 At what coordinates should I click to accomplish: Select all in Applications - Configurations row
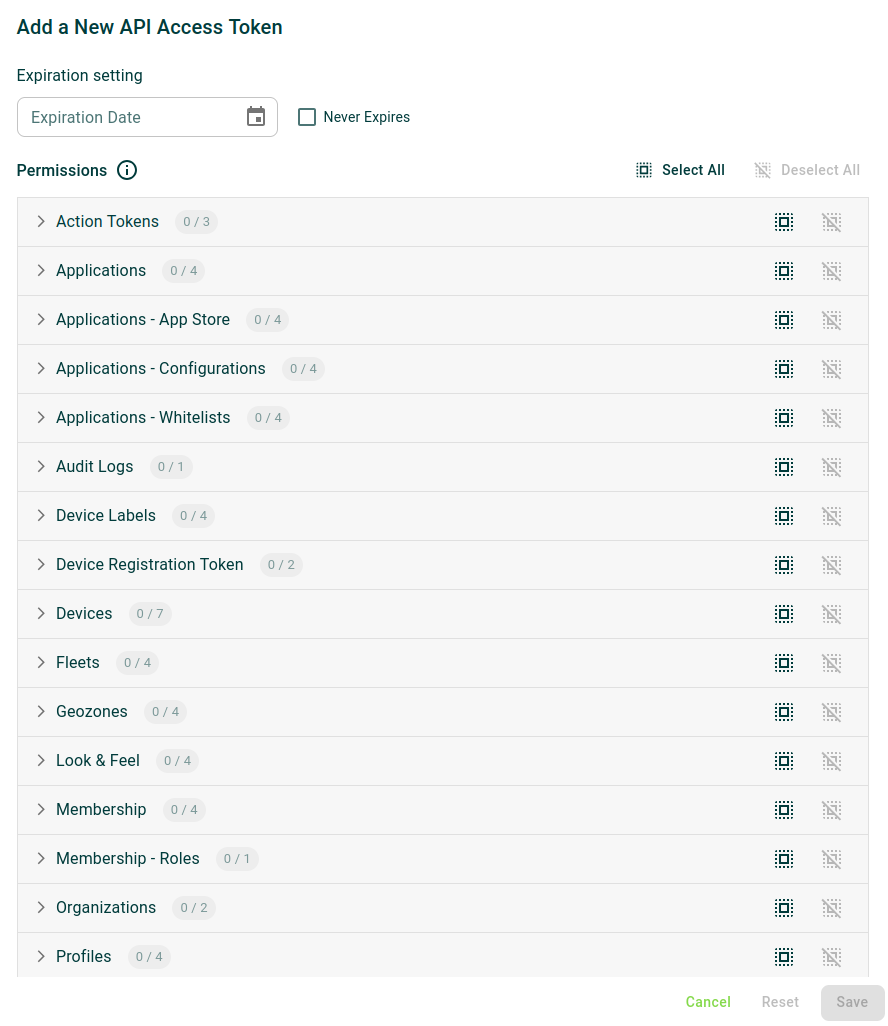pyautogui.click(x=784, y=369)
